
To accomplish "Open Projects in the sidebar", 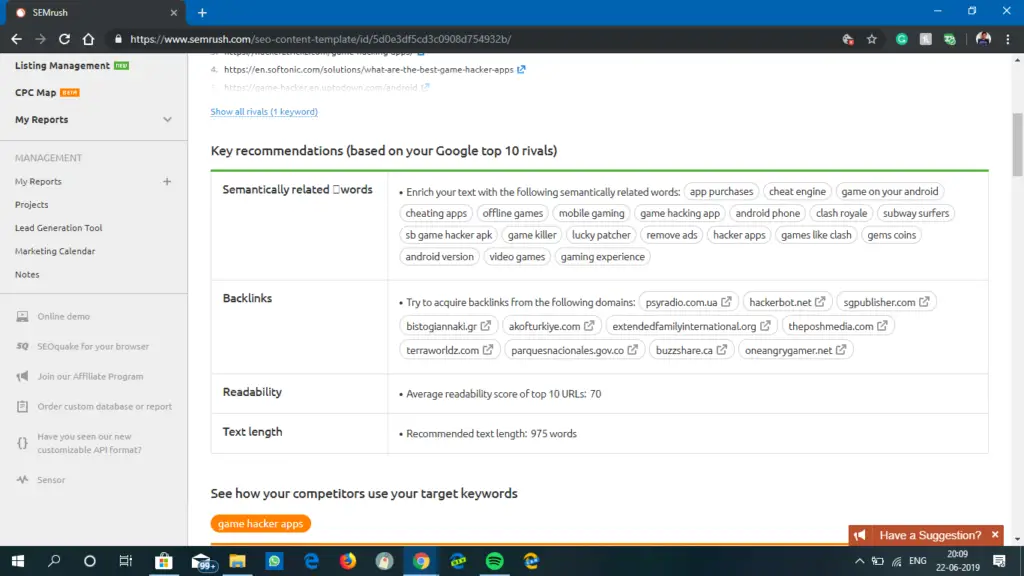I will click(31, 204).
